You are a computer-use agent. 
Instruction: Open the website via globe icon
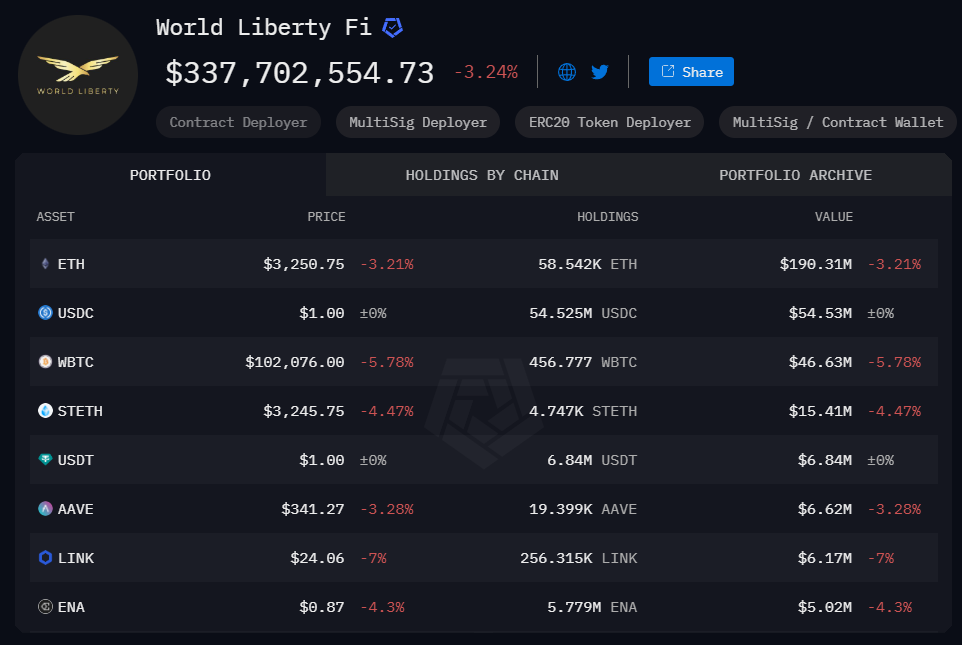(x=566, y=71)
